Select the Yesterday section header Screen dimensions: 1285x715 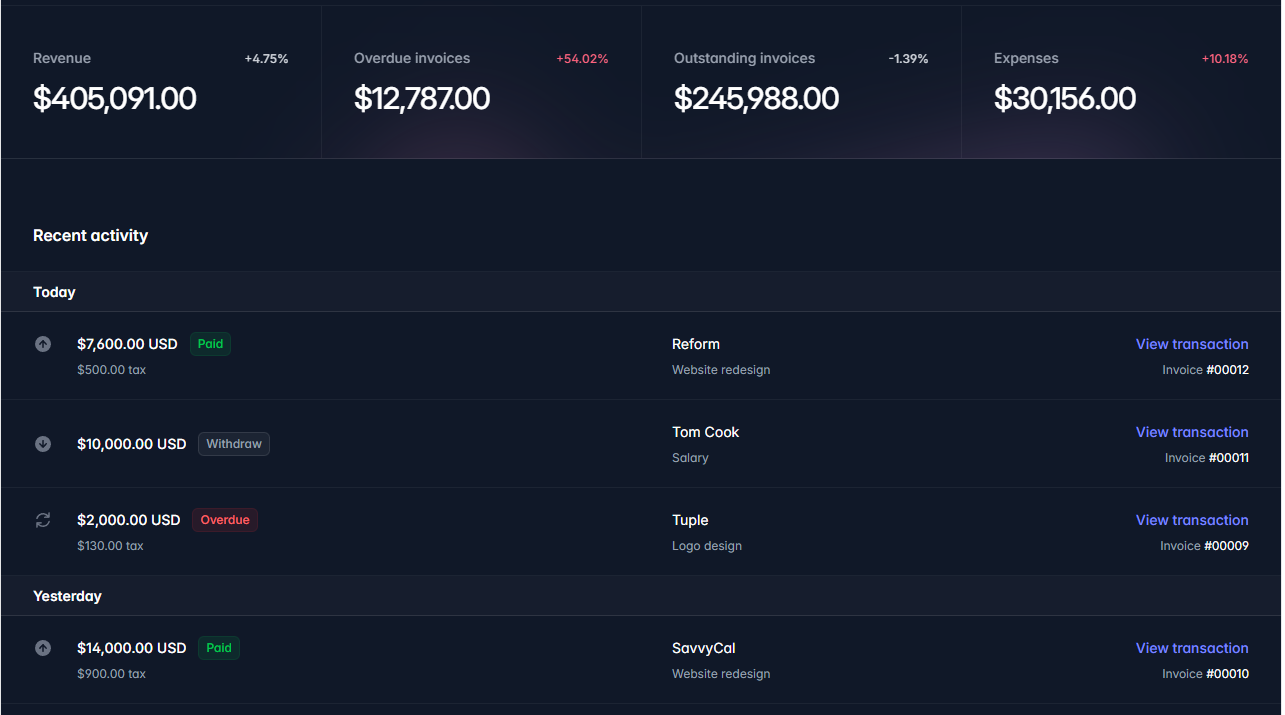coord(67,595)
